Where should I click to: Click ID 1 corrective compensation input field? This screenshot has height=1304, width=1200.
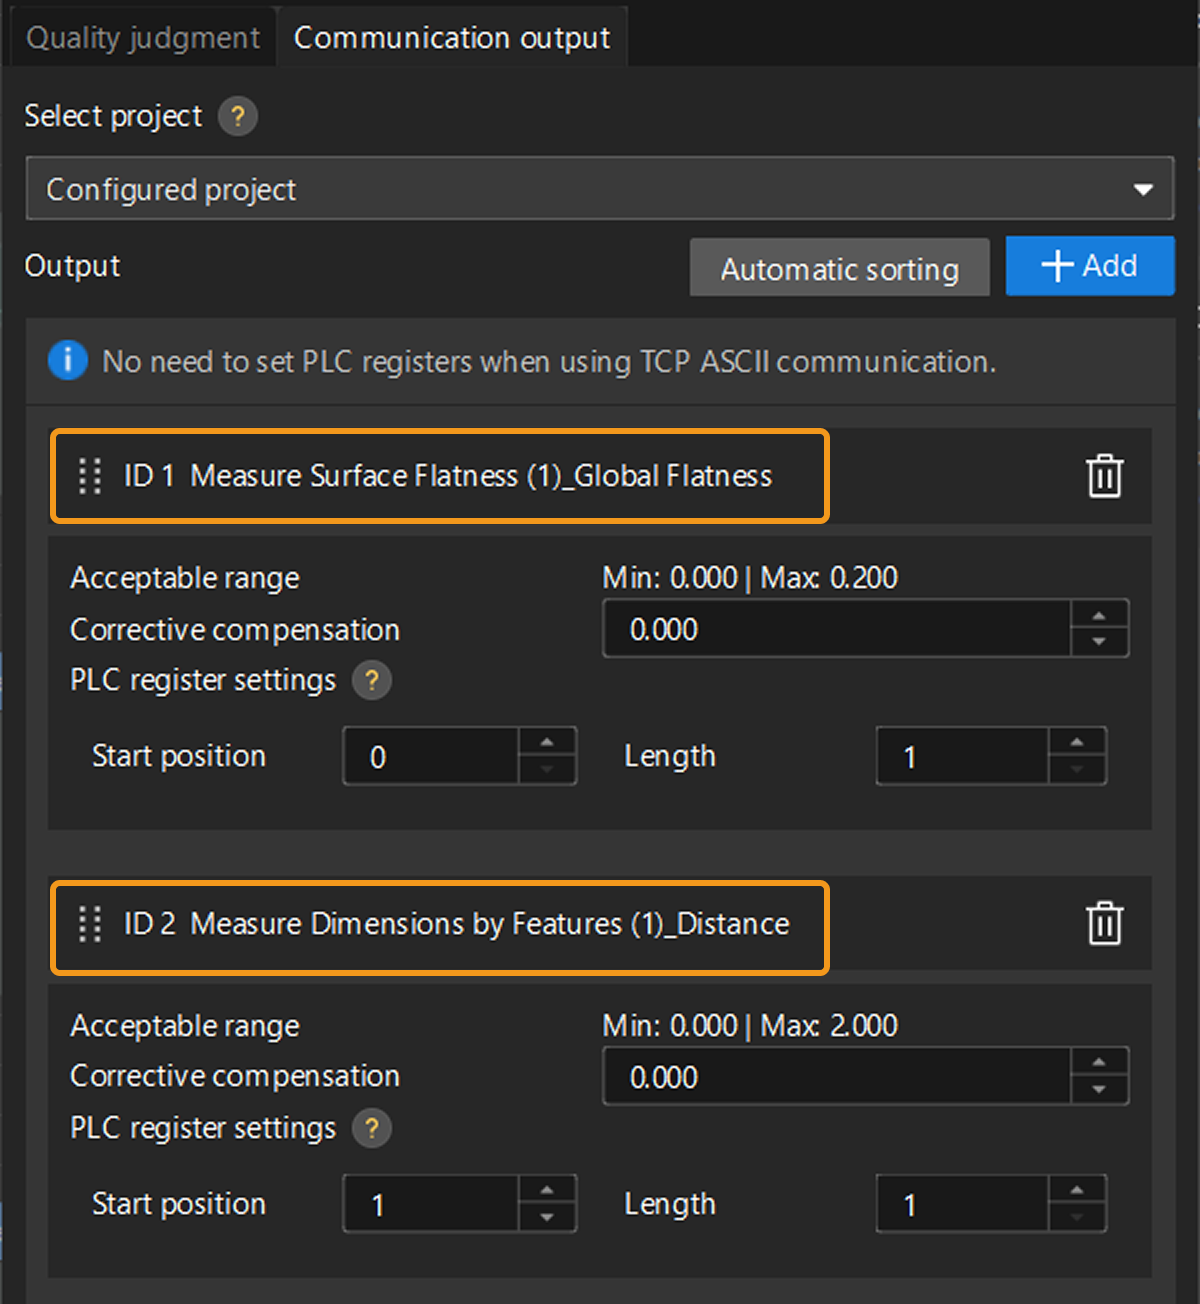[x=835, y=629]
